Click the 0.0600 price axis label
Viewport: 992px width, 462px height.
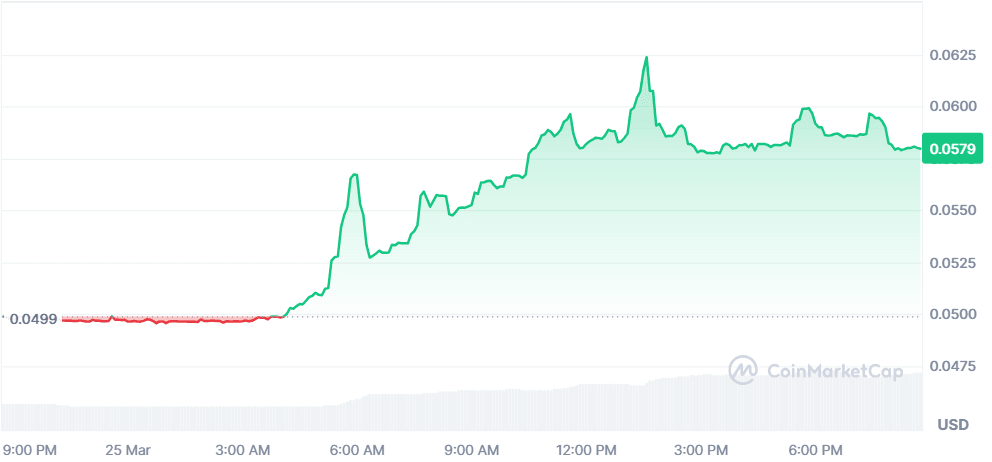[x=953, y=106]
